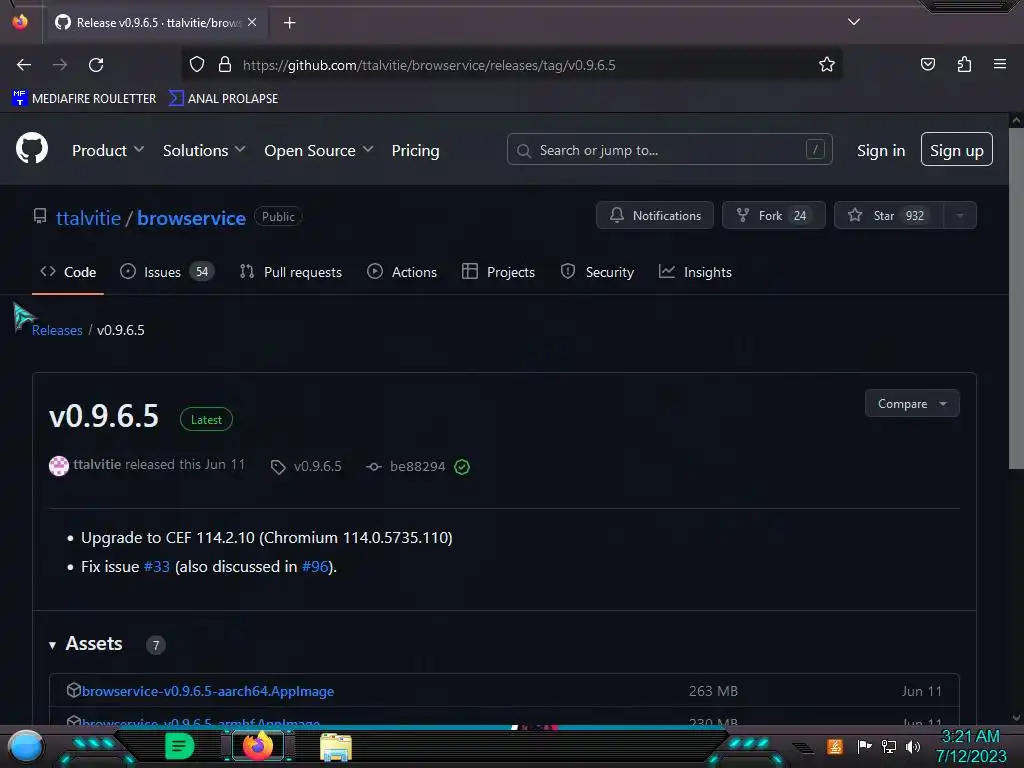Switch to the Projects tab
1024x768 pixels.
click(498, 272)
